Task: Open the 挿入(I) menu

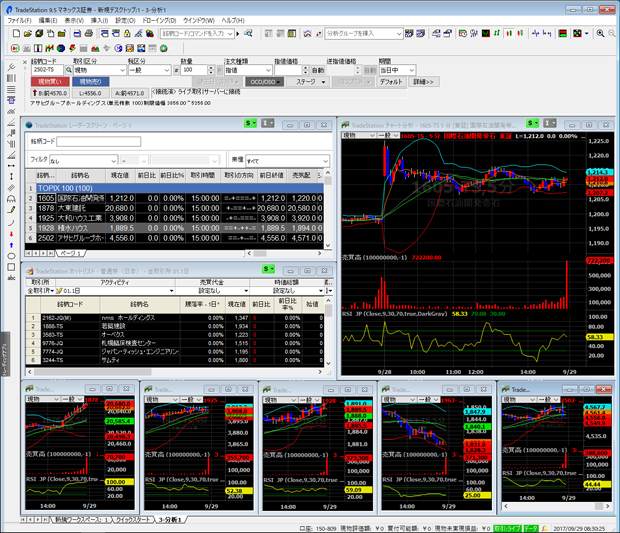Action: 99,20
